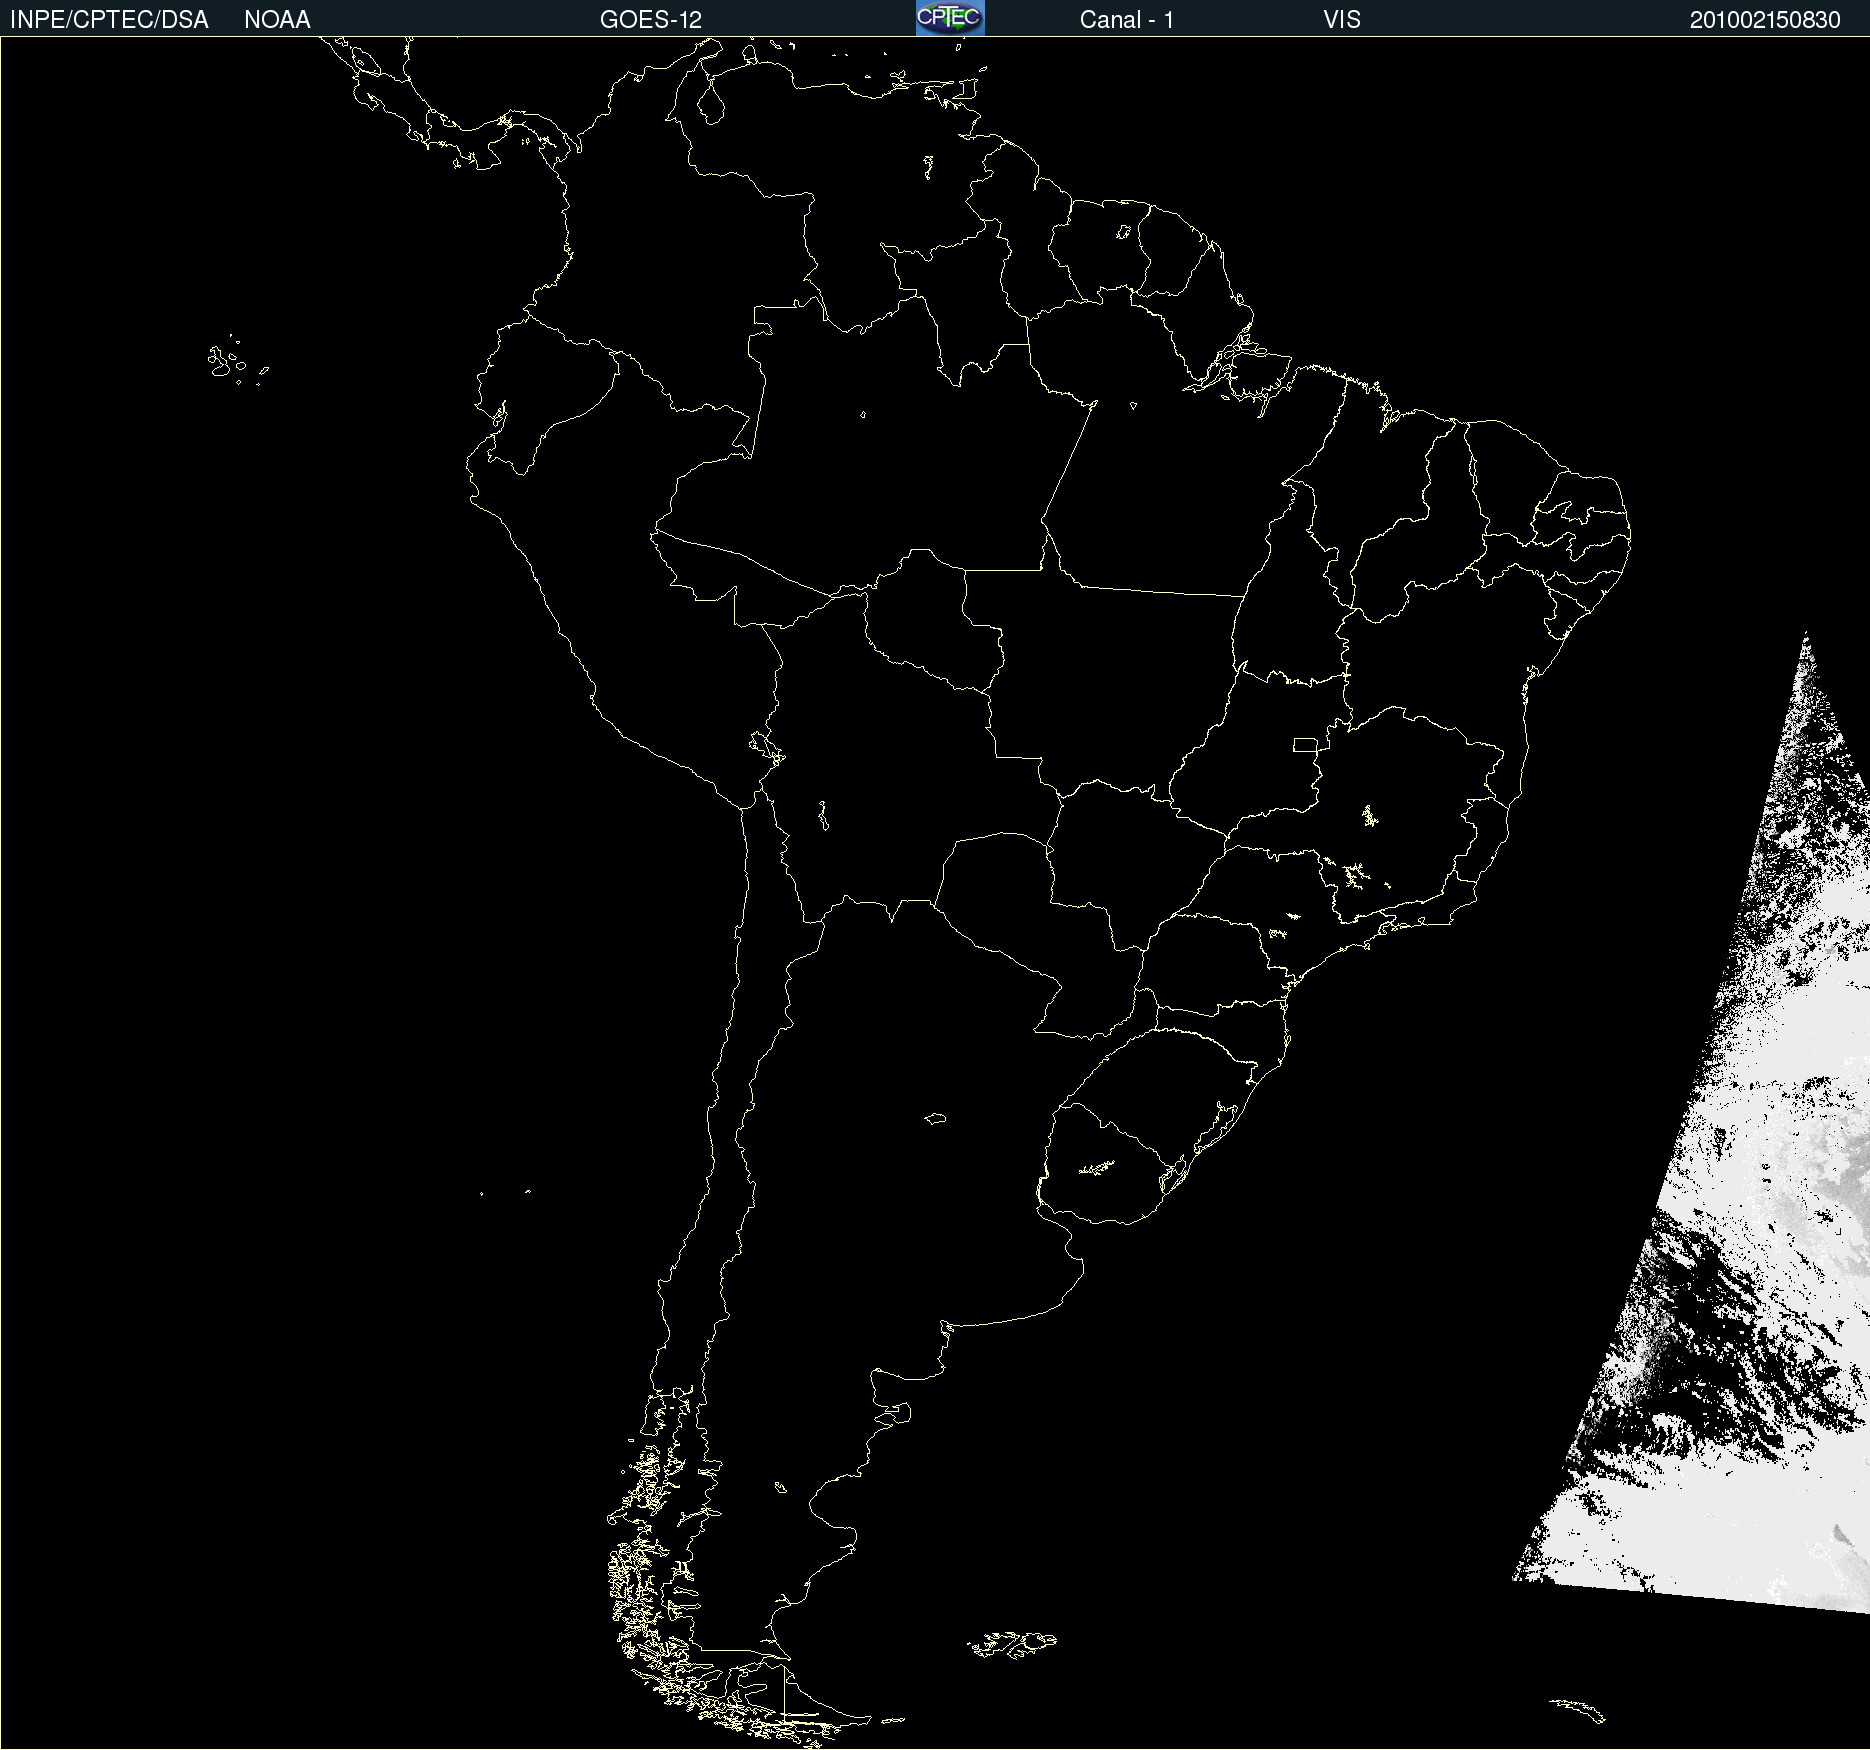
Task: Click the GOES-12 satellite label
Action: pyautogui.click(x=651, y=20)
